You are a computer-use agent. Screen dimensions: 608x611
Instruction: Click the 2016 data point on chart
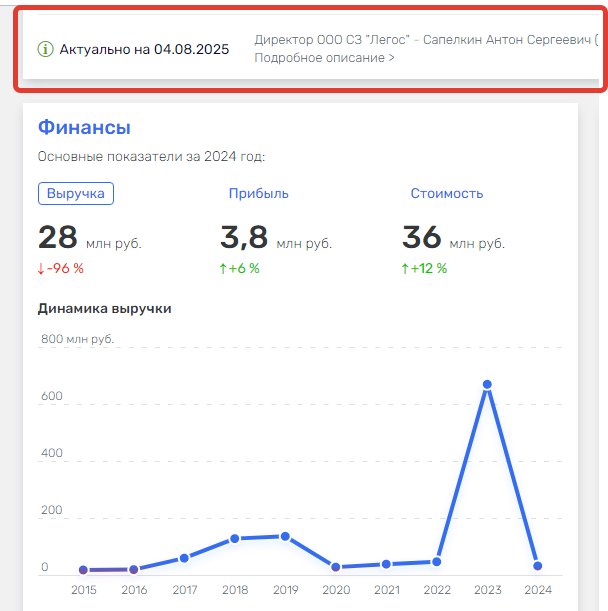point(134,570)
